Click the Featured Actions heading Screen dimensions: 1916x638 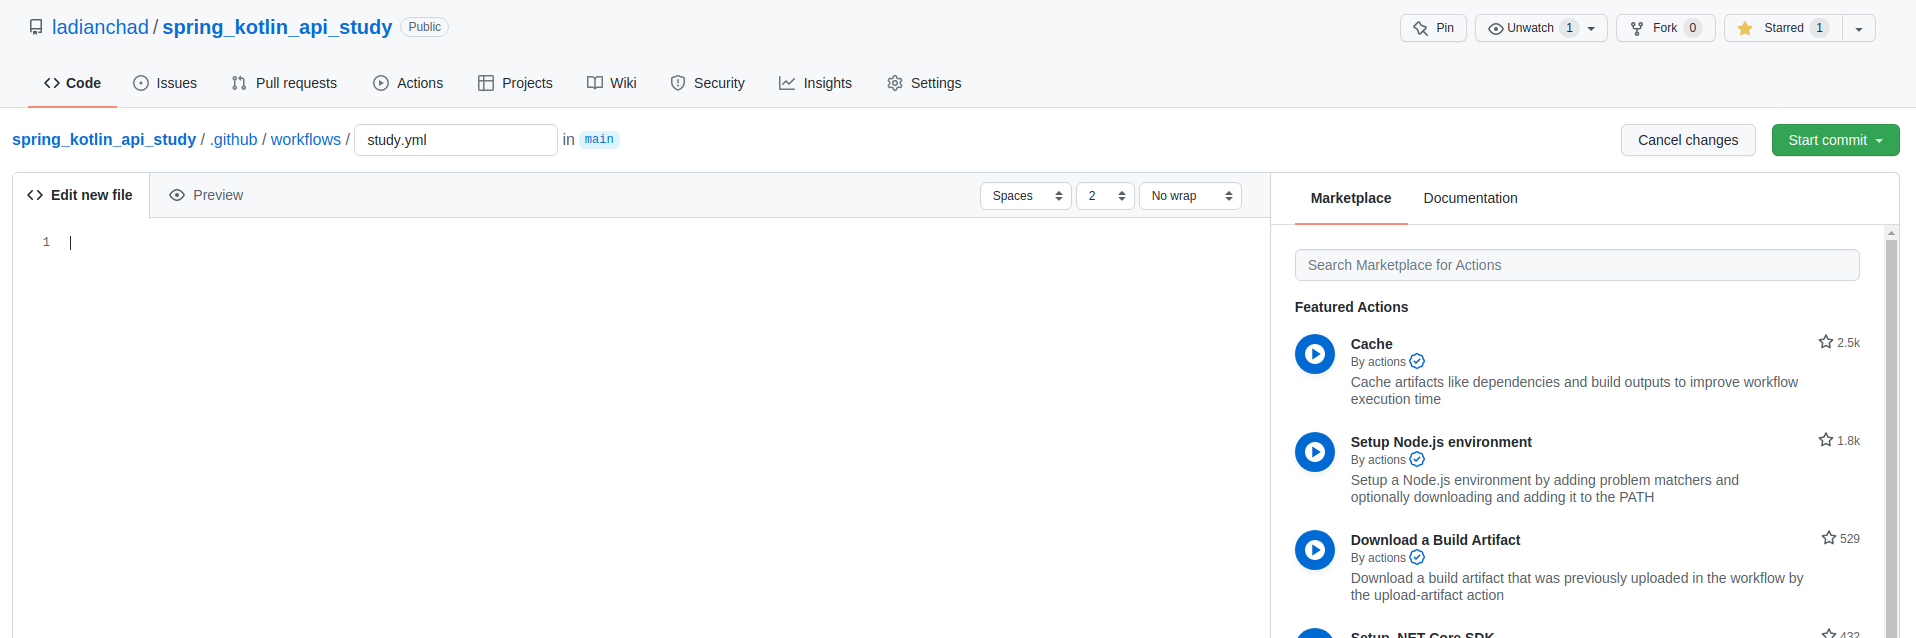coord(1351,307)
